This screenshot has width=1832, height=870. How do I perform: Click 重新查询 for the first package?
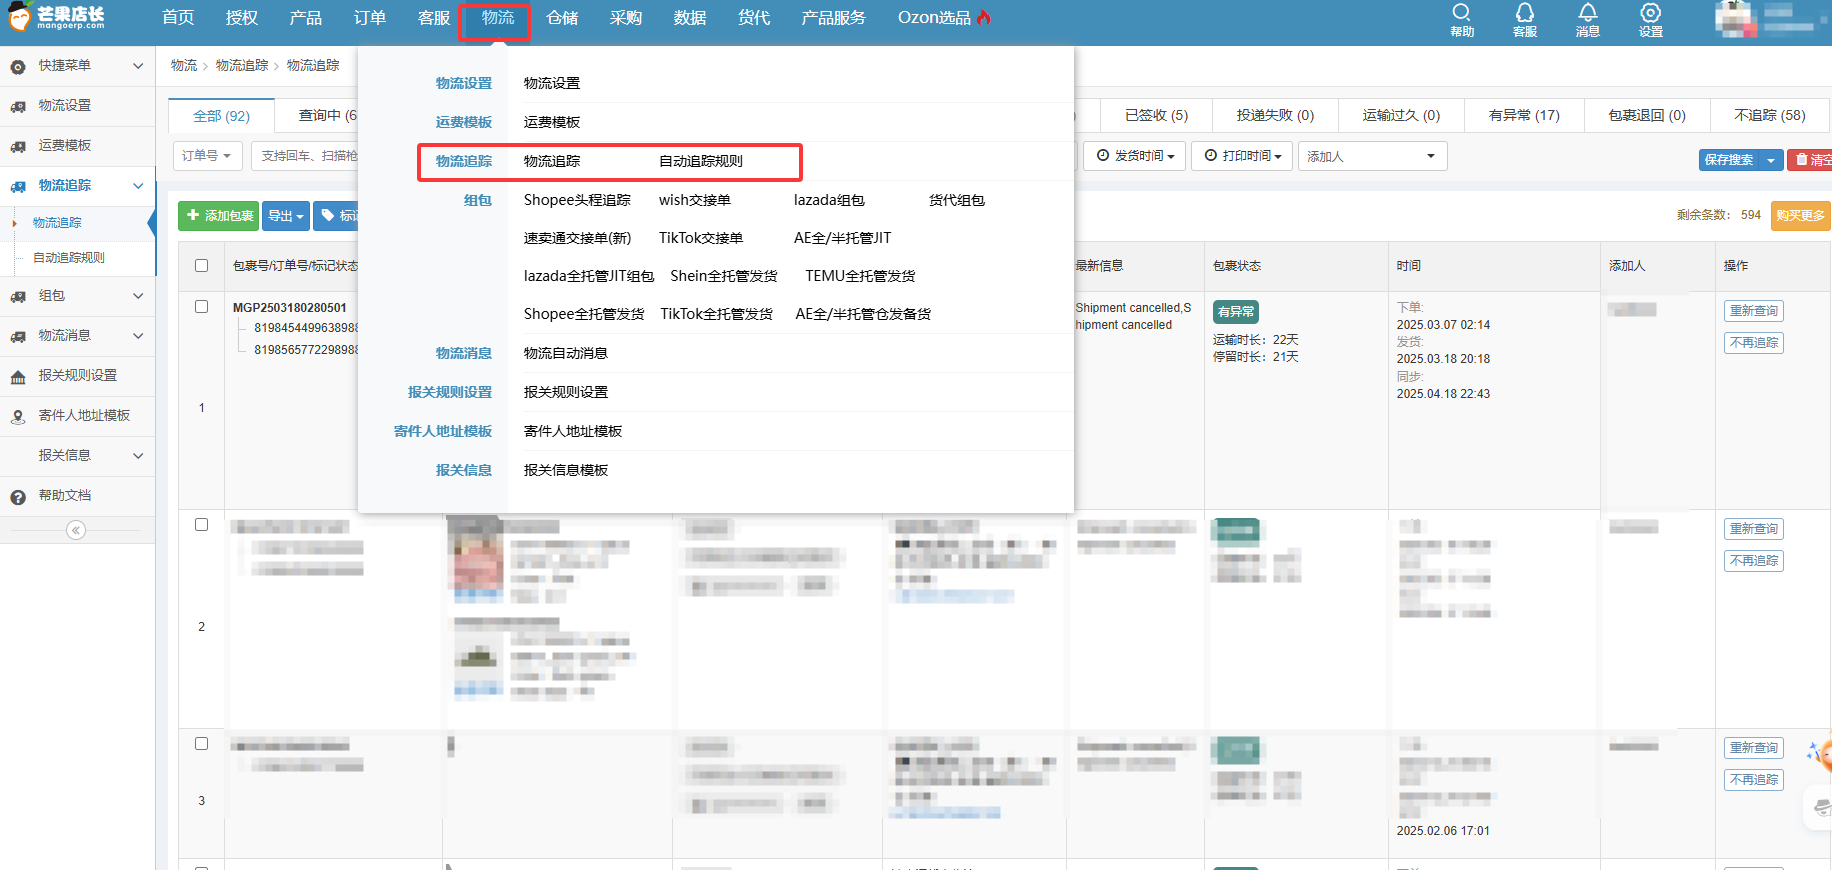[x=1753, y=311]
